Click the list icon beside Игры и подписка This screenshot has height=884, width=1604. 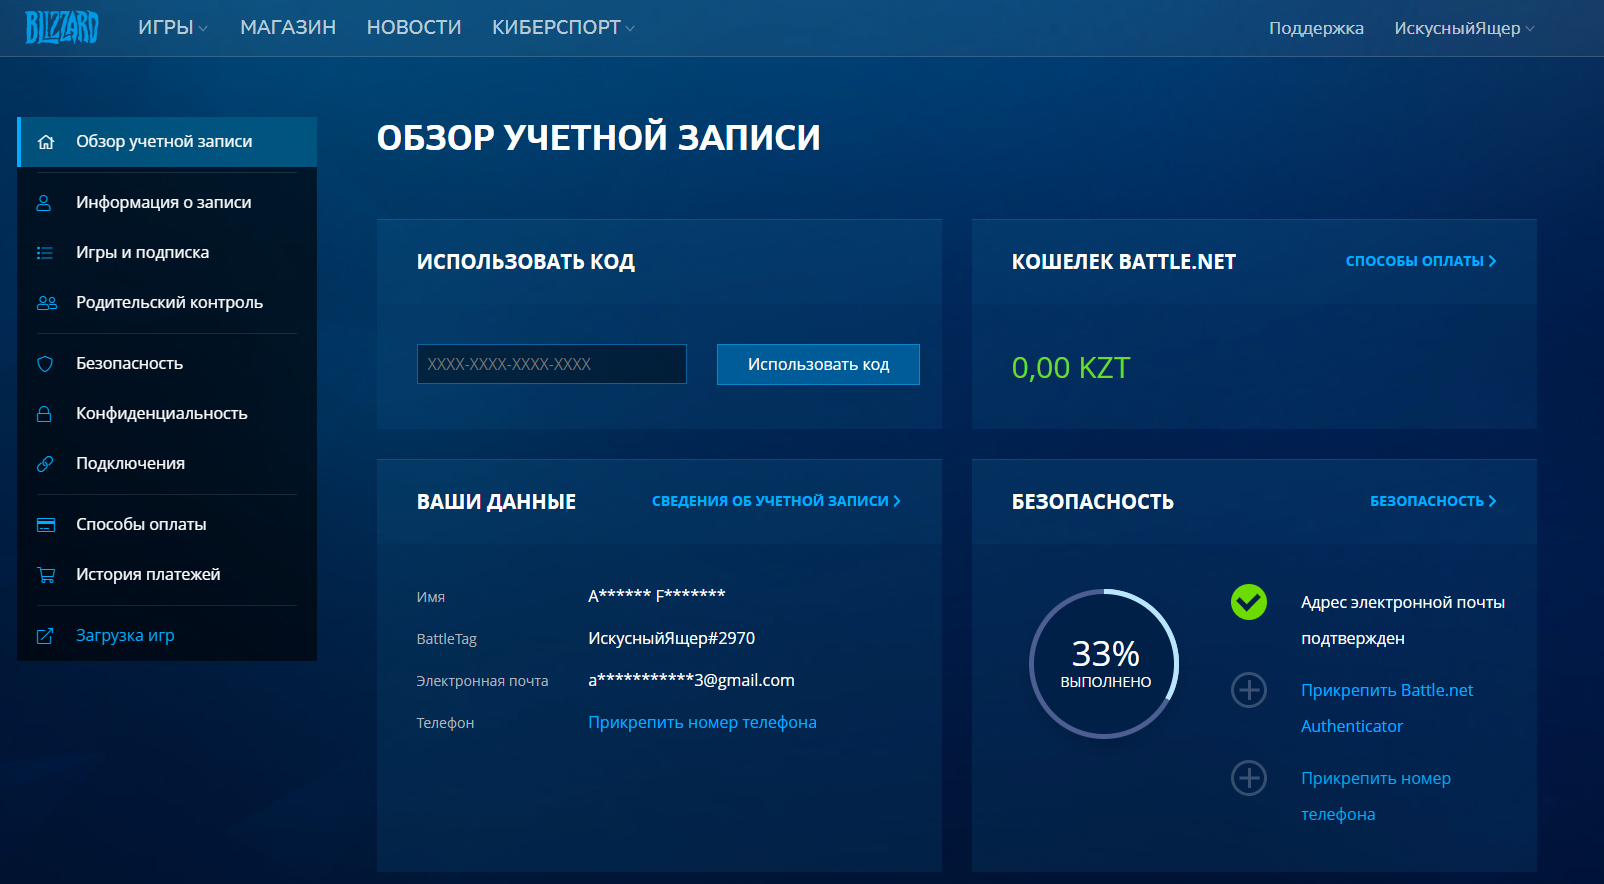point(45,253)
